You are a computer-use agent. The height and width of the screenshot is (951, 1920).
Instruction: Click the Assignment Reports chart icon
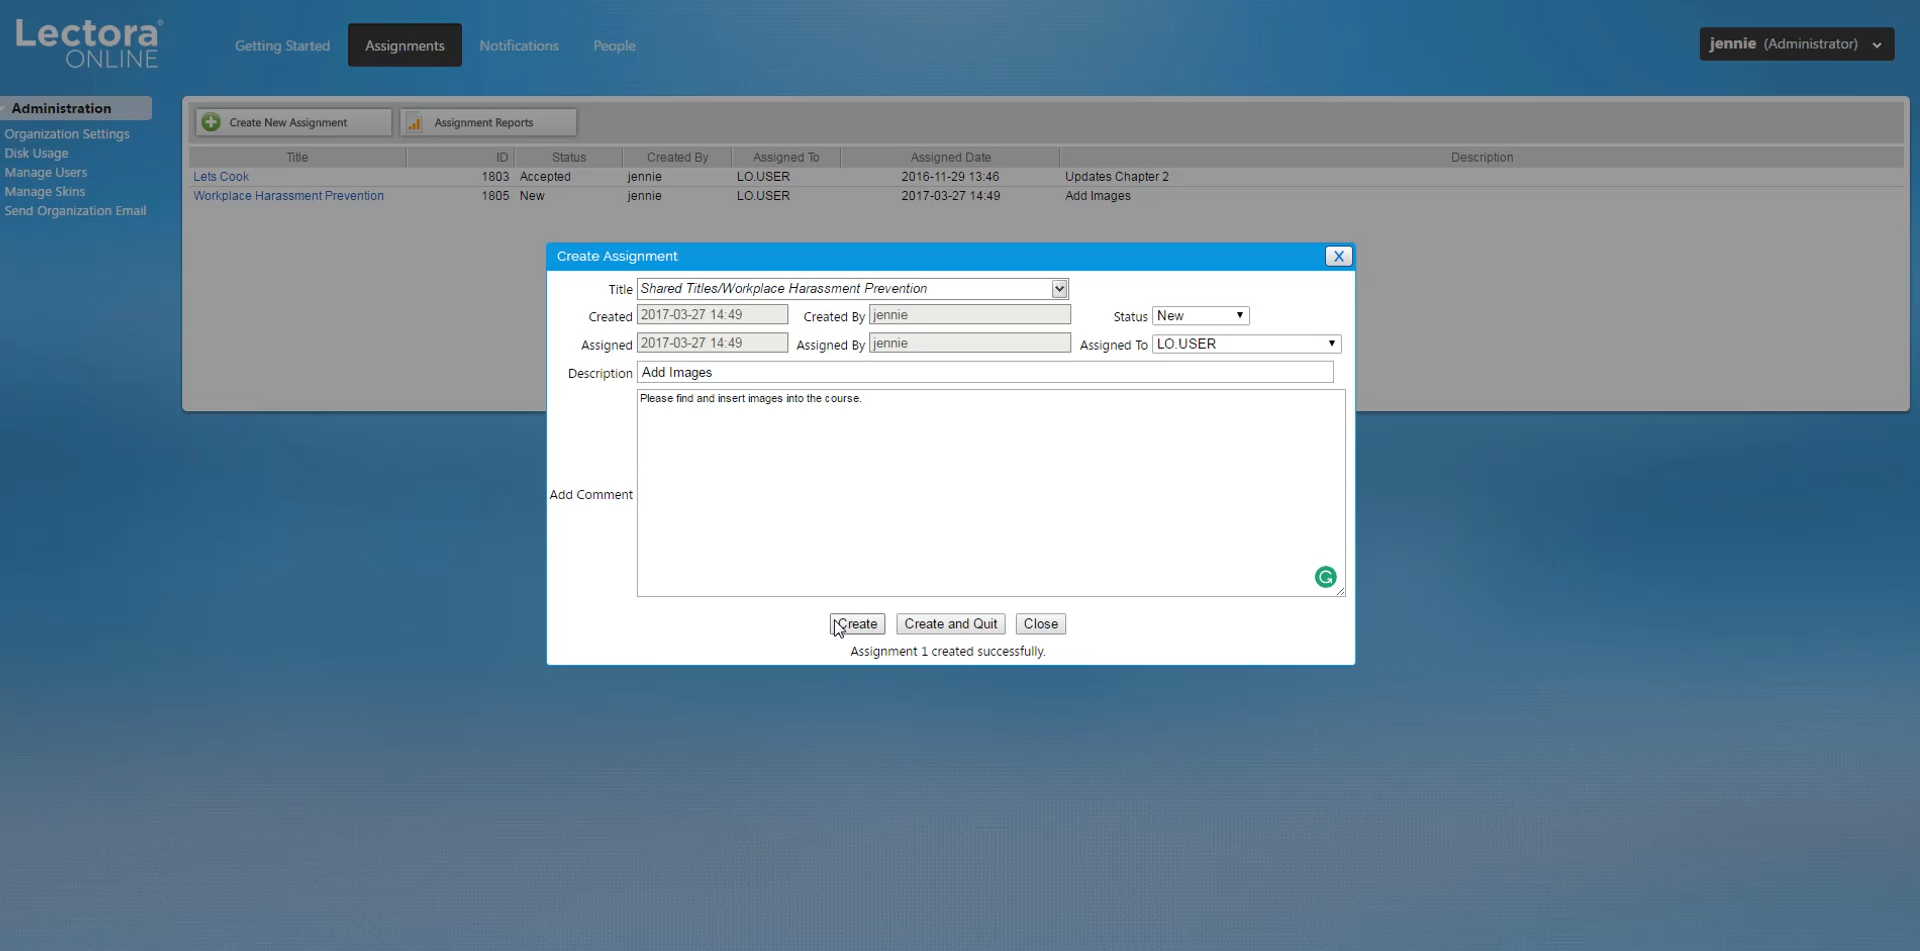(x=414, y=122)
